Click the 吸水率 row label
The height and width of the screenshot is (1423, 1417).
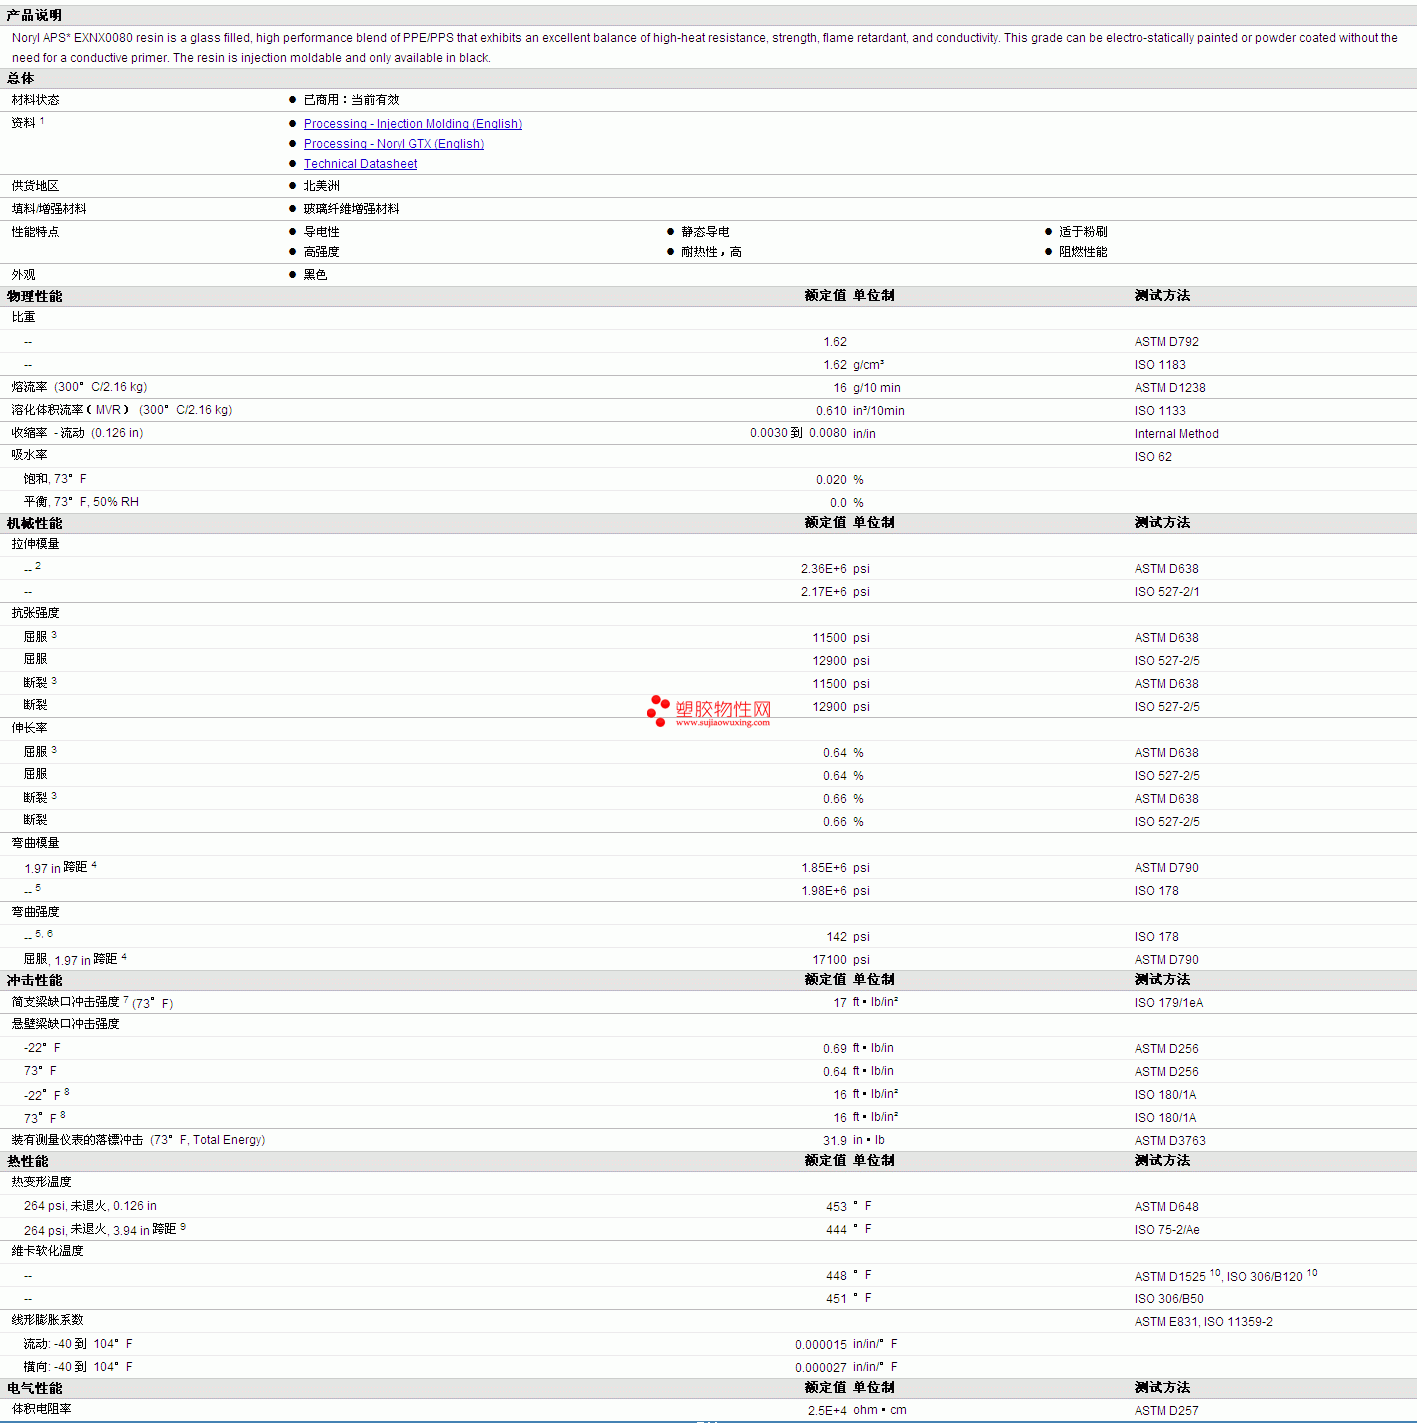29,455
